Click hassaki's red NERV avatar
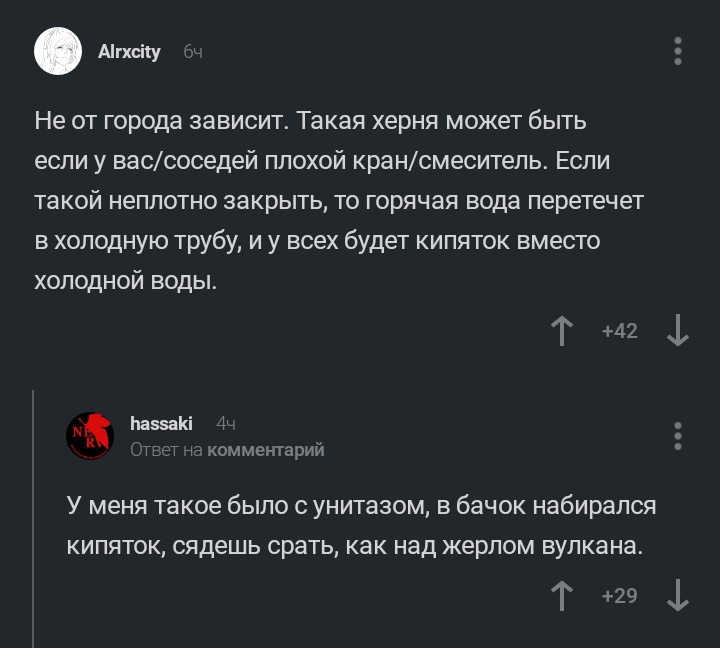 point(90,436)
